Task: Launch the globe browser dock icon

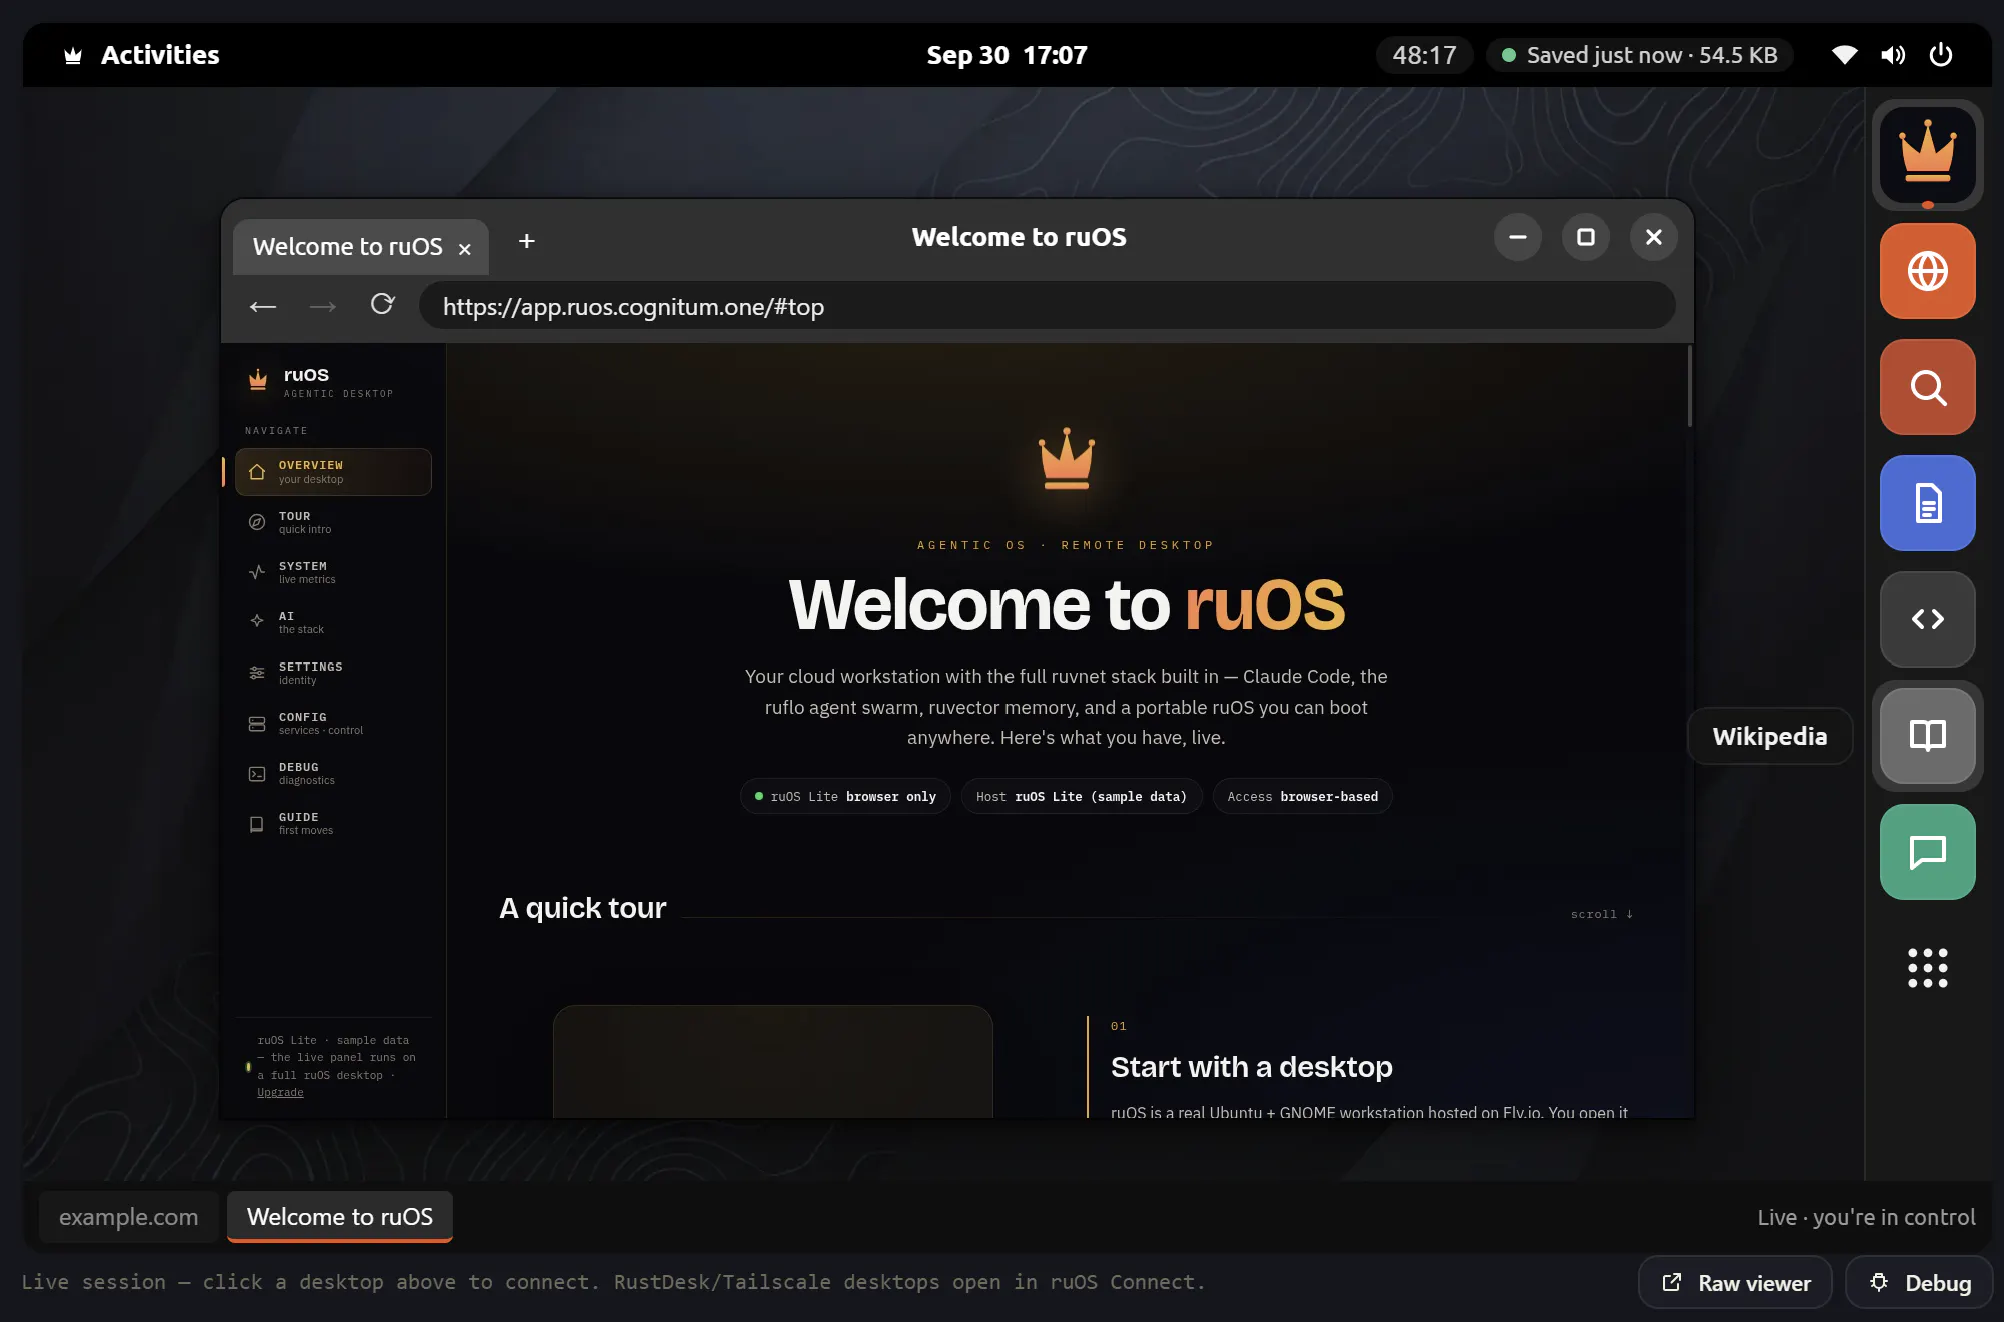Action: [x=1927, y=271]
